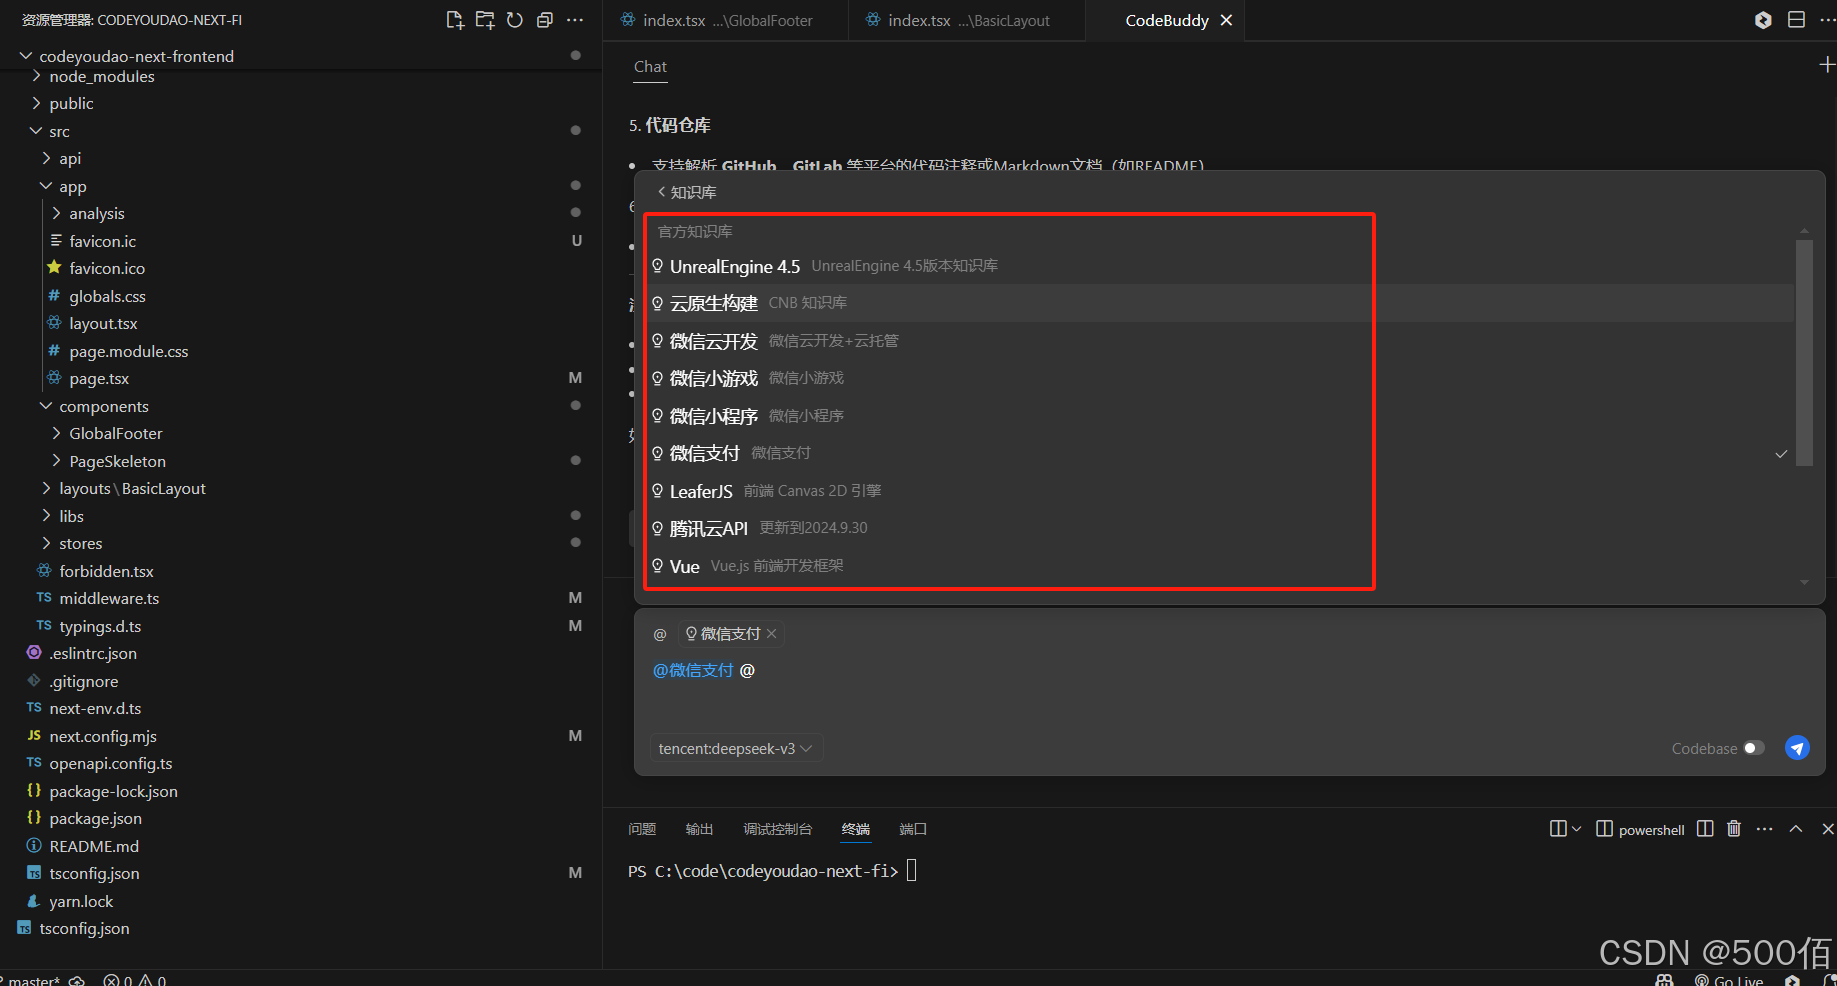Screen dimensions: 1837x986
Task: Refresh the explorer file tree
Action: [x=515, y=20]
